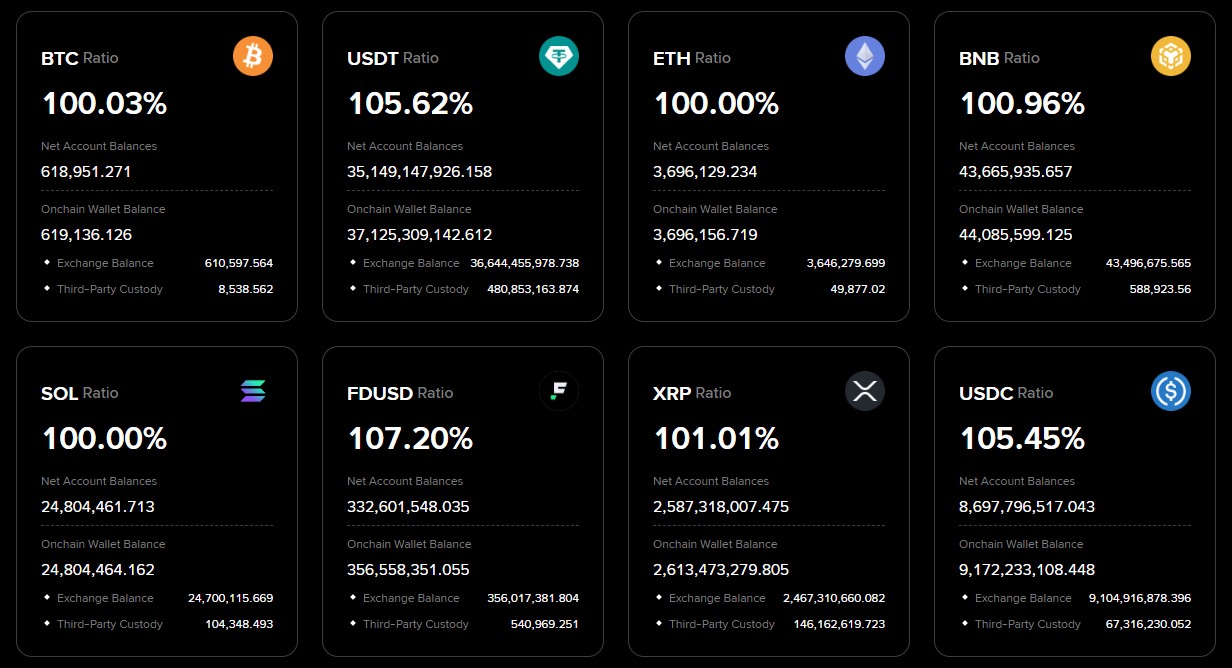Click the Solana gradient logo icon
The image size is (1232, 668).
click(x=253, y=392)
